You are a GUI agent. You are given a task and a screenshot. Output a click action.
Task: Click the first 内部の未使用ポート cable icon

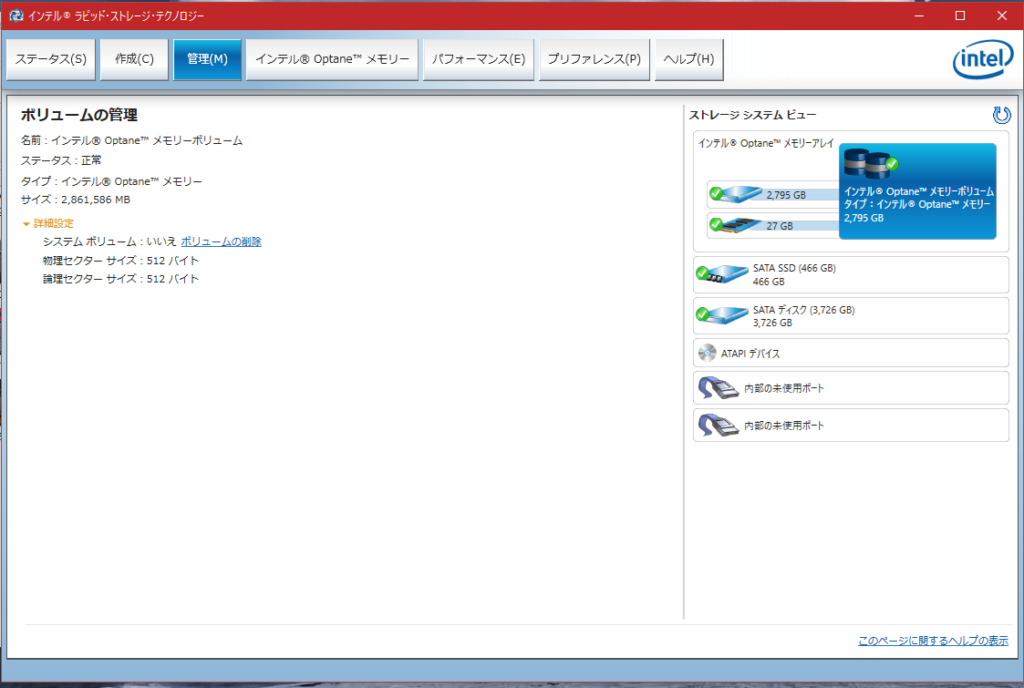tap(718, 388)
